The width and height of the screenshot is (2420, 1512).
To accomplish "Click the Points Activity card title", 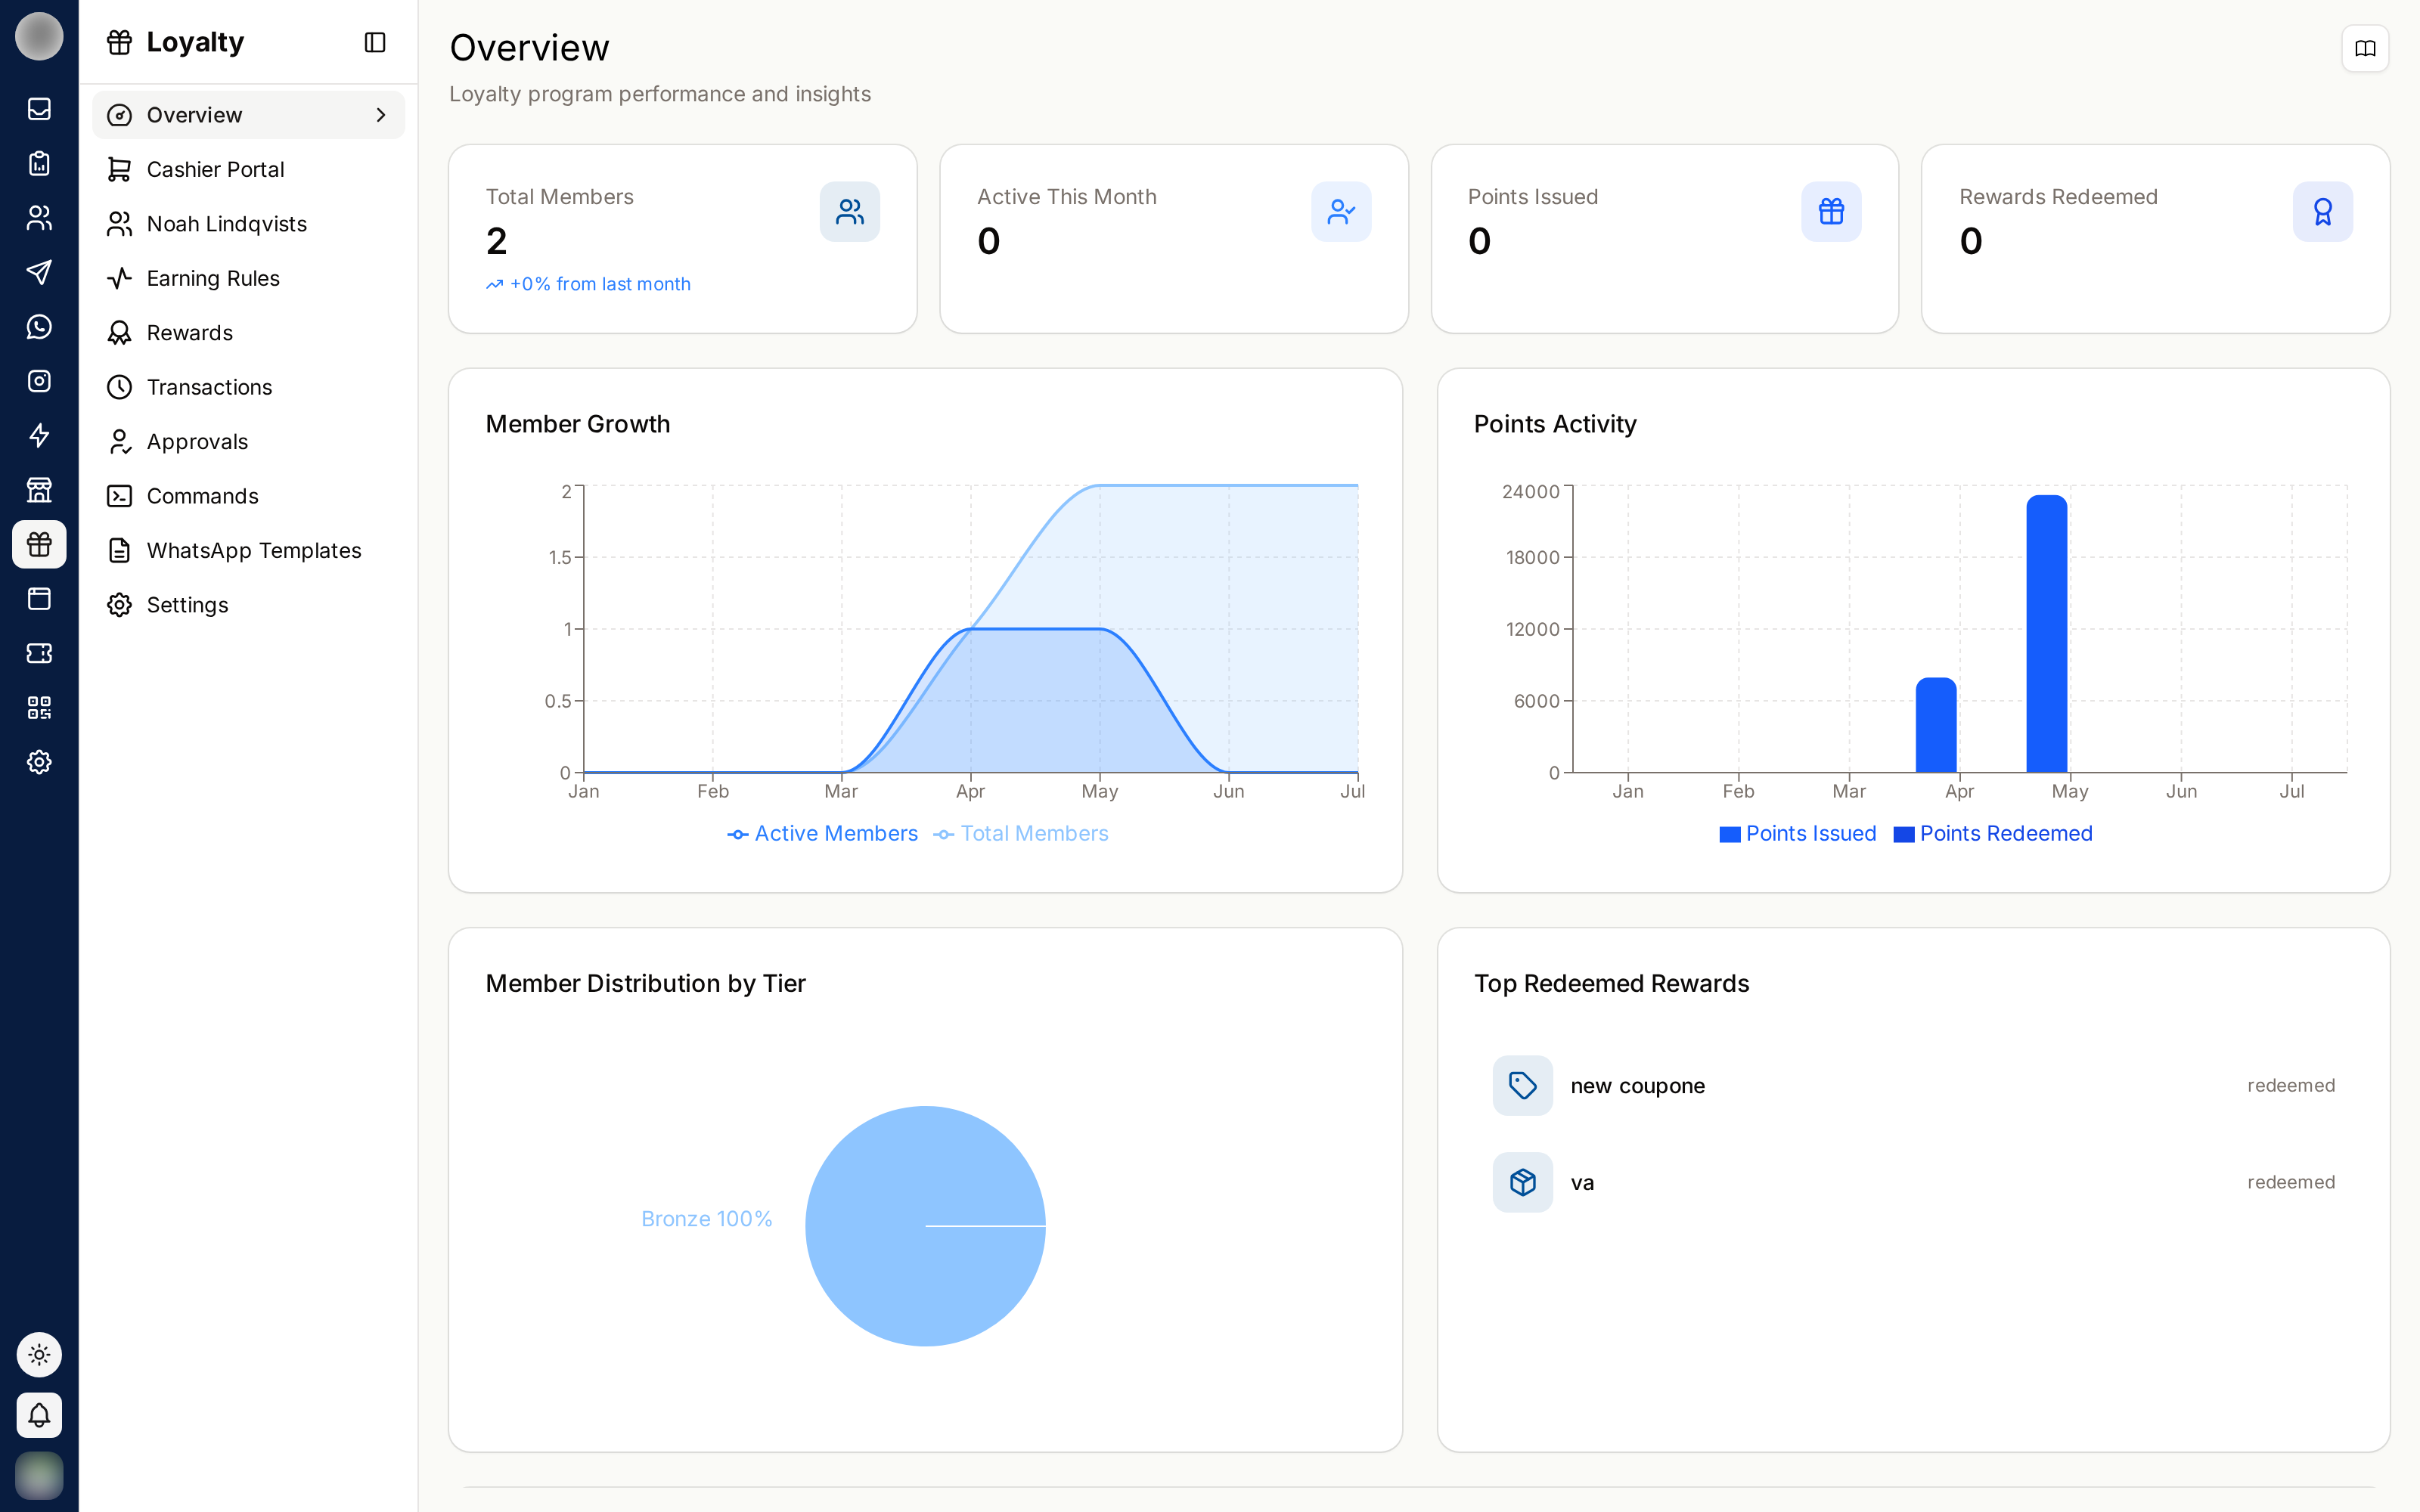I will tap(1555, 424).
